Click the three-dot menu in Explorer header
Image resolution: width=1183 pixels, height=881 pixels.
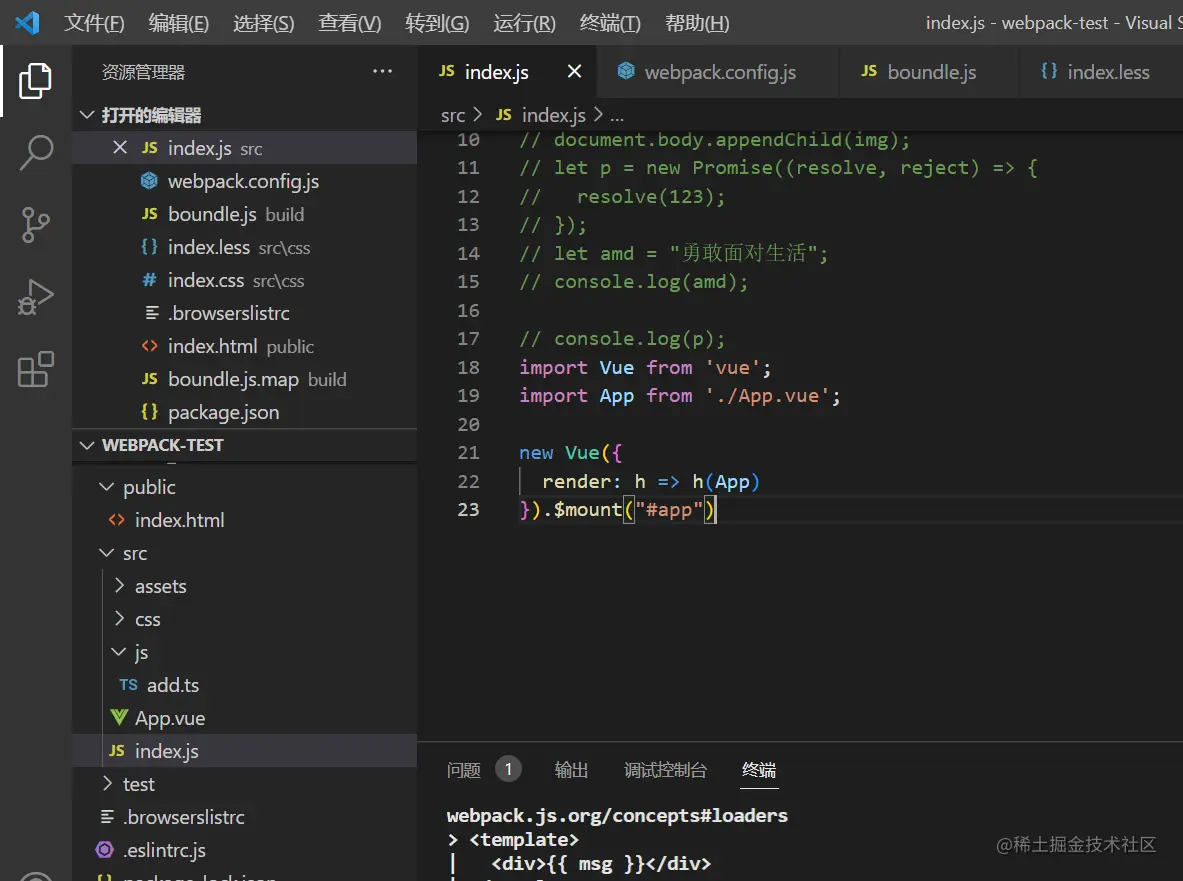tap(382, 72)
